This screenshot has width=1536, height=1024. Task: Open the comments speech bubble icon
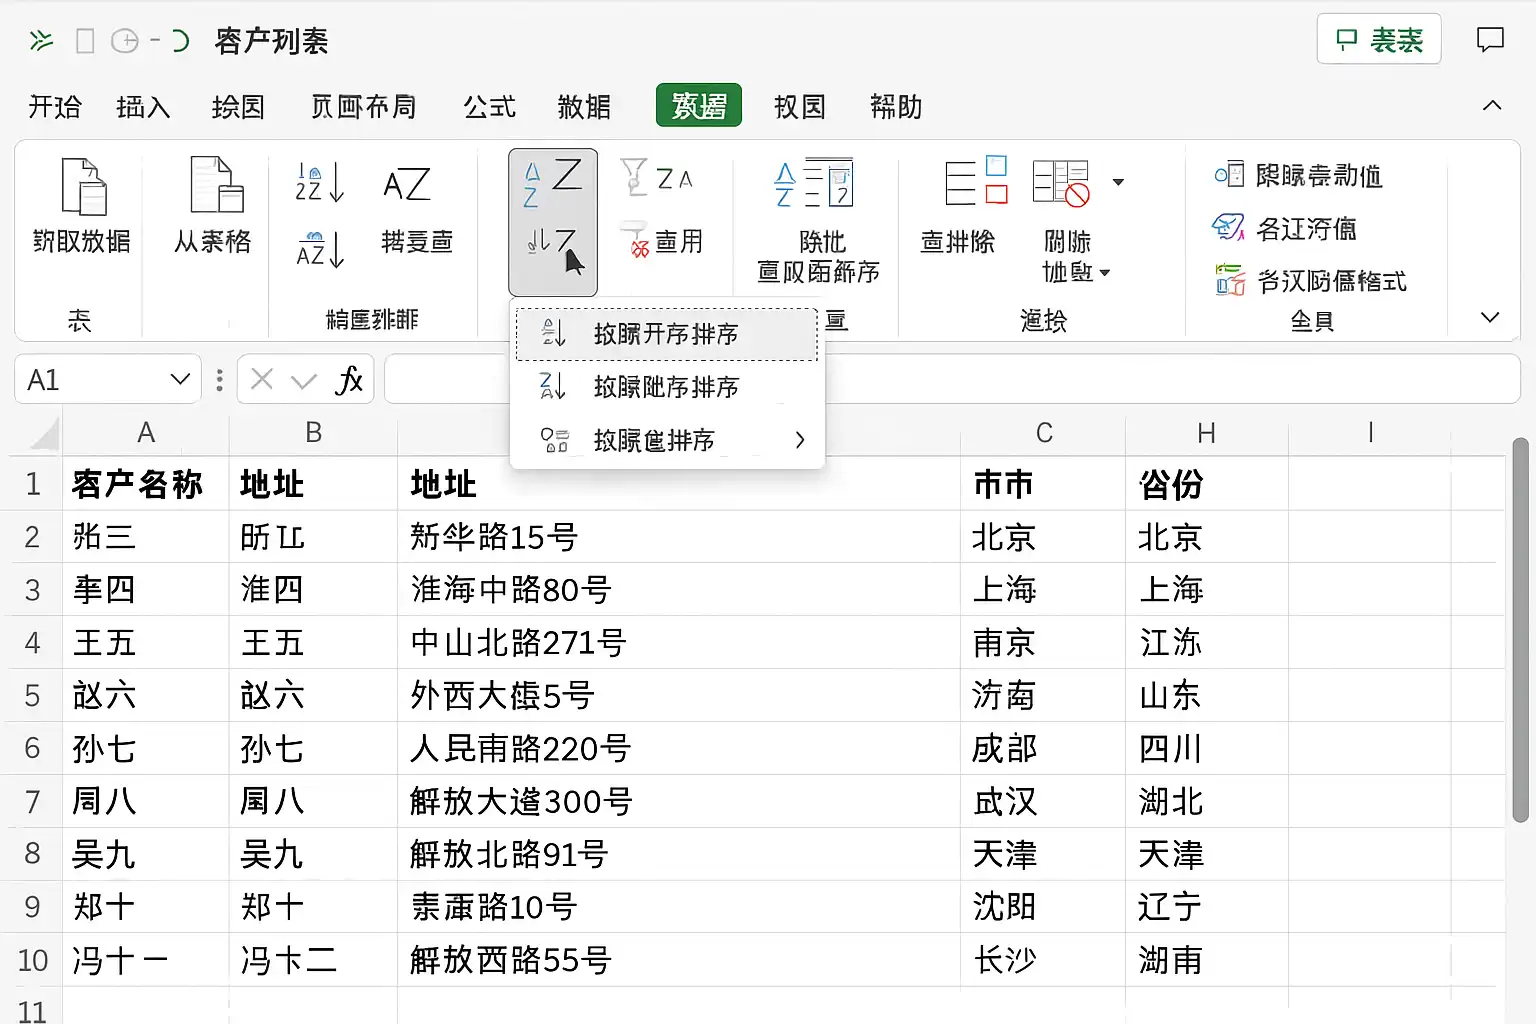[x=1490, y=40]
